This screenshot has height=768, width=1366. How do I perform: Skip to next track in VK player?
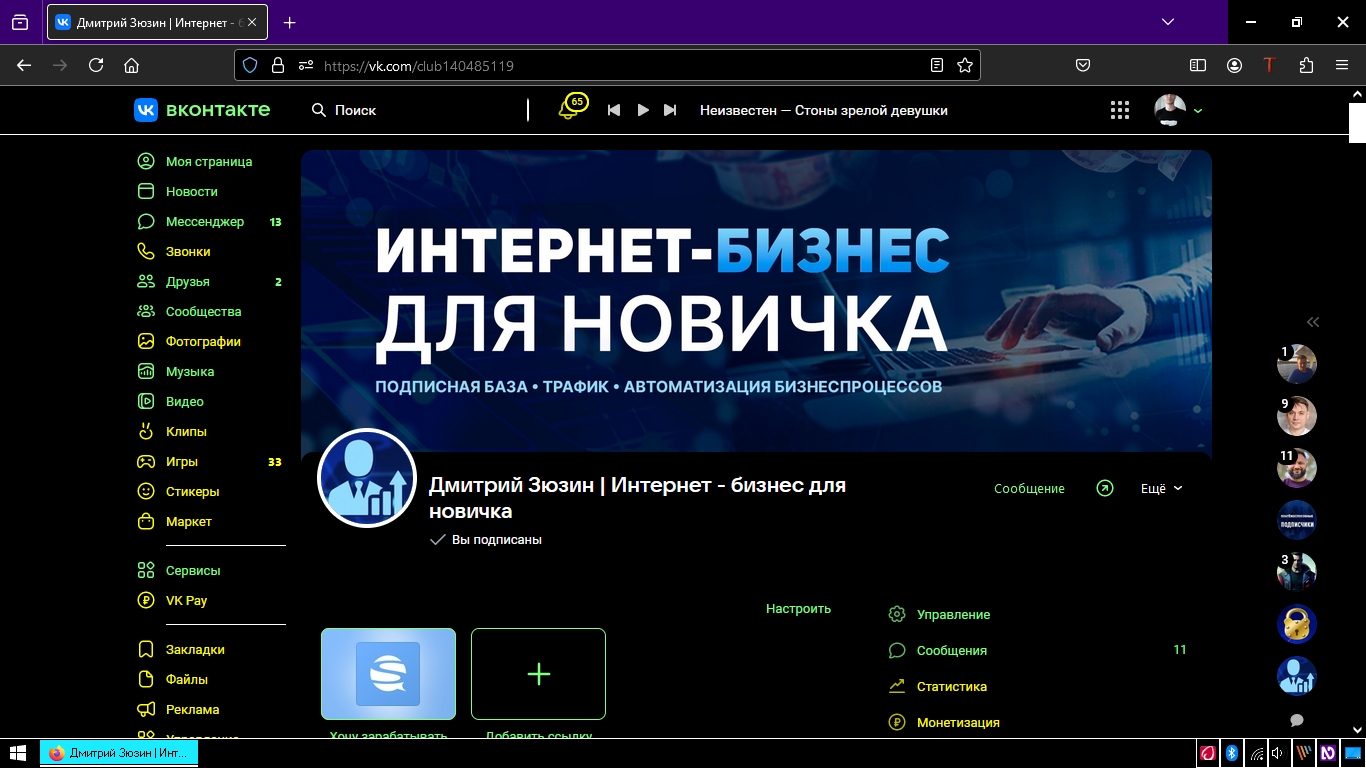(670, 110)
